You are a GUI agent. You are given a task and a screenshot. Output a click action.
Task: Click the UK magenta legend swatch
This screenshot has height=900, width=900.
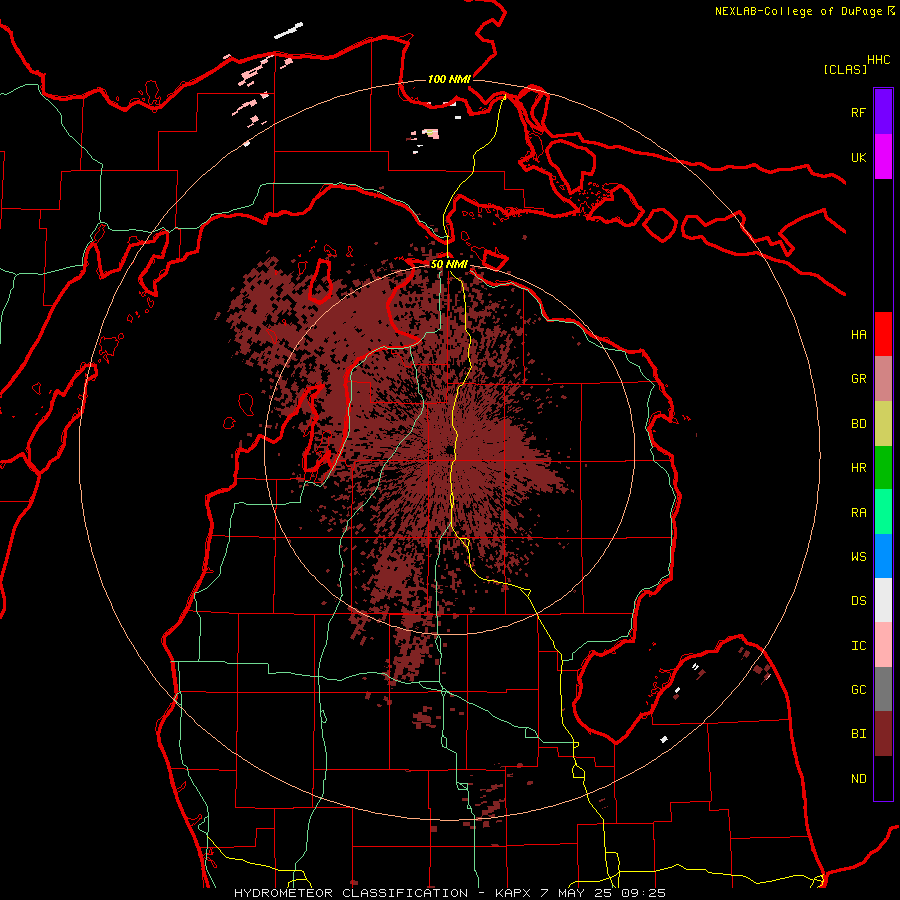click(x=883, y=157)
